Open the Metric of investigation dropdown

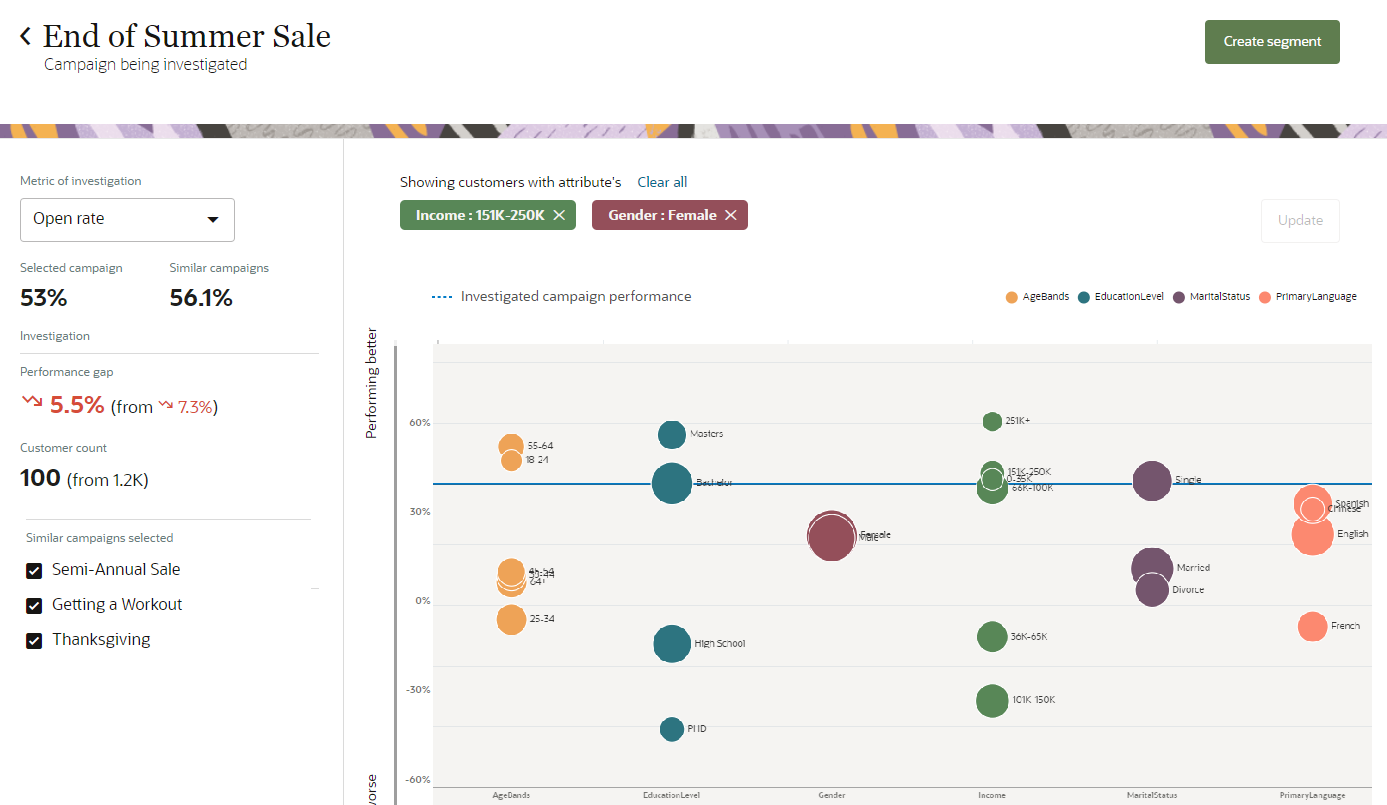(x=127, y=219)
